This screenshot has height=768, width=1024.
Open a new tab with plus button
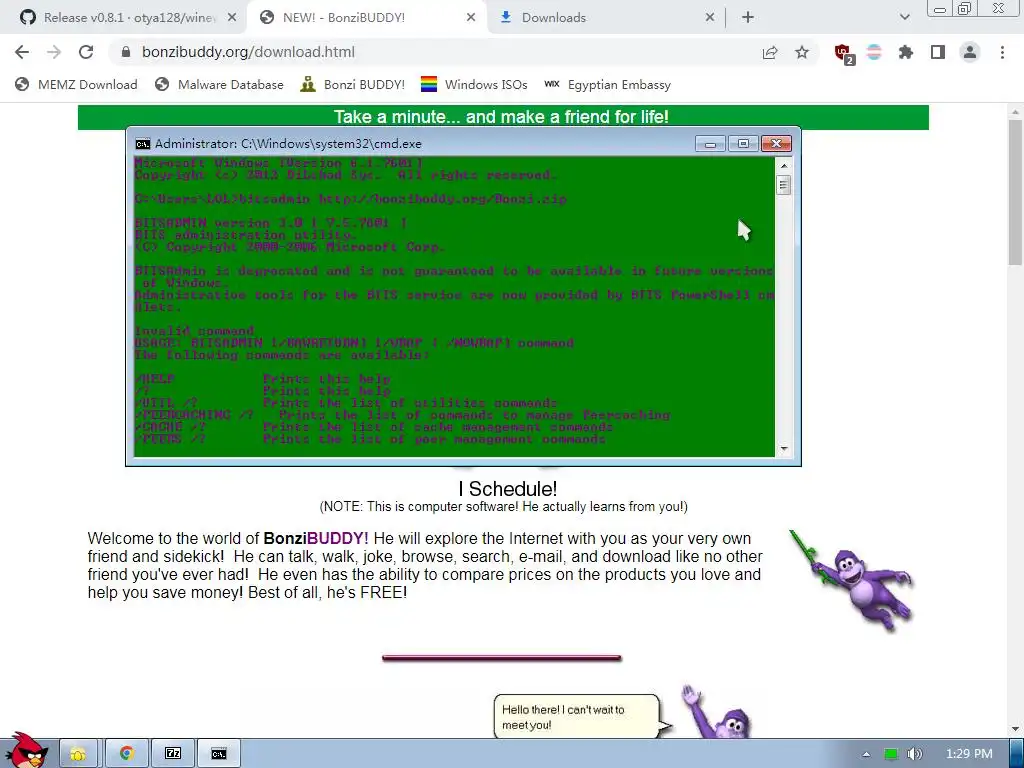pyautogui.click(x=748, y=18)
